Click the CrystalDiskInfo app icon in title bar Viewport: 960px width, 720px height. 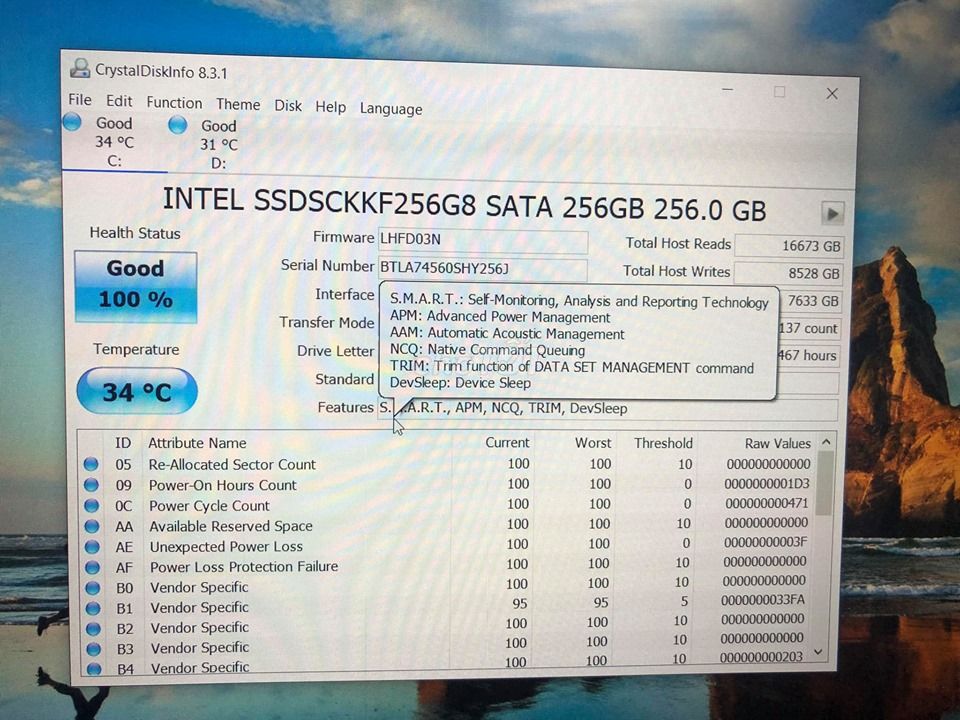tap(80, 68)
